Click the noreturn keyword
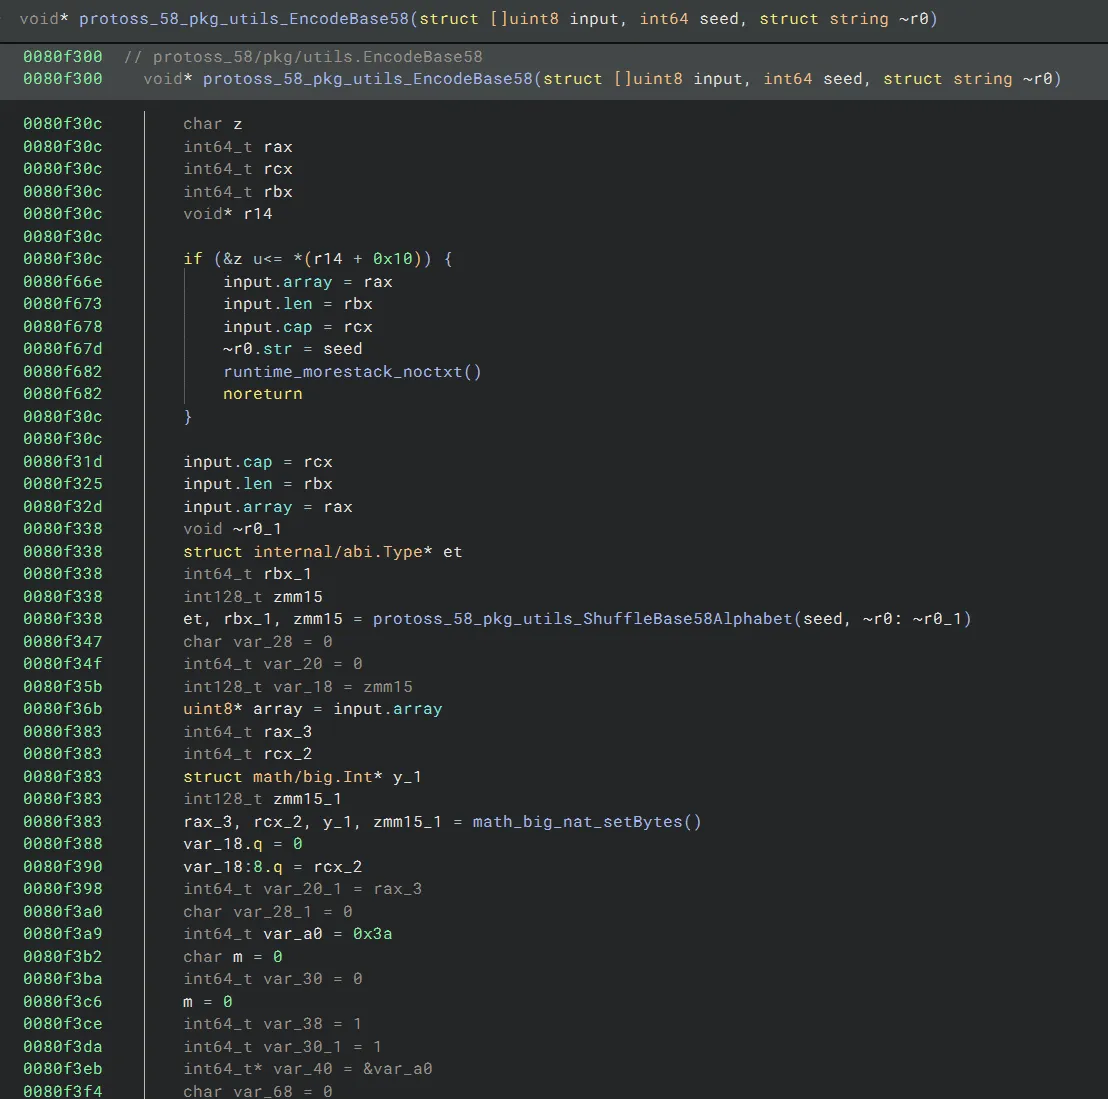Screen dimensions: 1108x1099 click(262, 394)
